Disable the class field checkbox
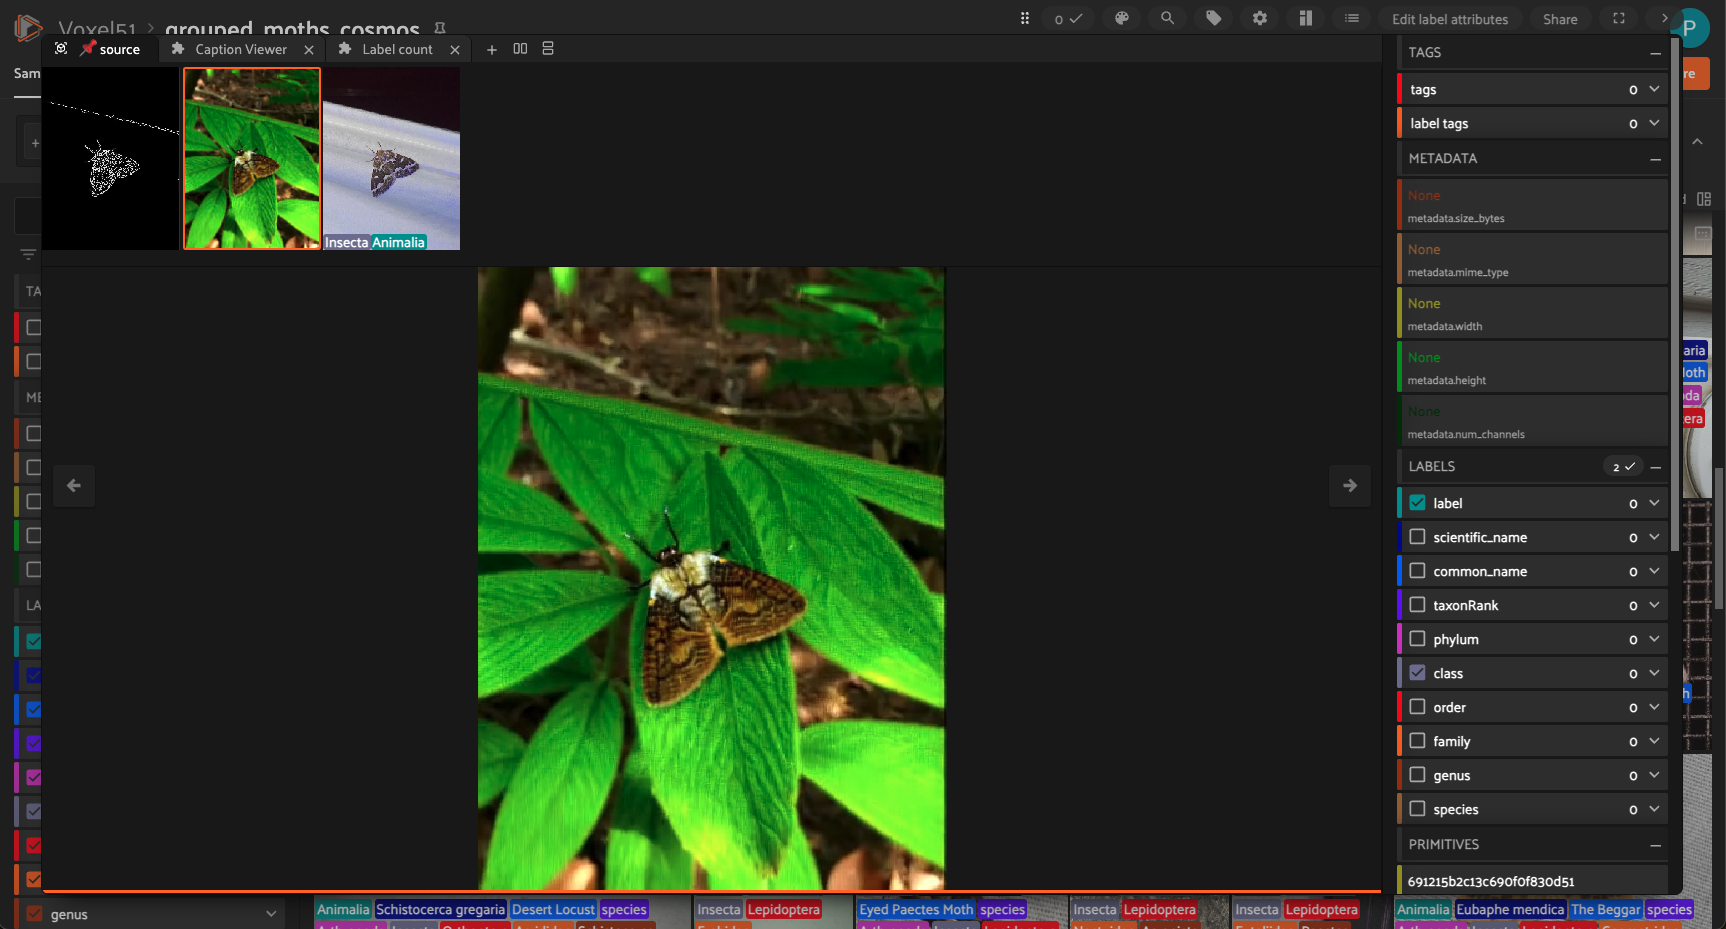 click(x=1417, y=673)
